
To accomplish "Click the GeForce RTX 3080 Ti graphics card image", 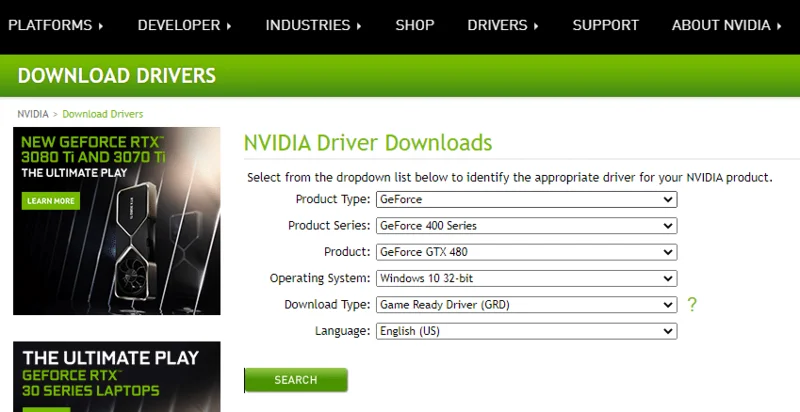I will pyautogui.click(x=135, y=245).
